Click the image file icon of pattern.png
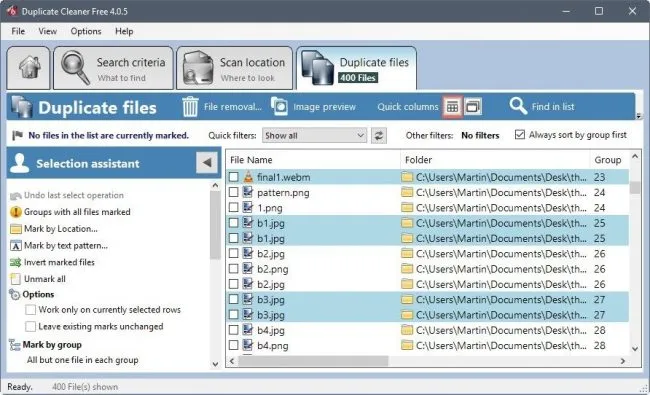Screen dimensions: 650x395 [248, 192]
